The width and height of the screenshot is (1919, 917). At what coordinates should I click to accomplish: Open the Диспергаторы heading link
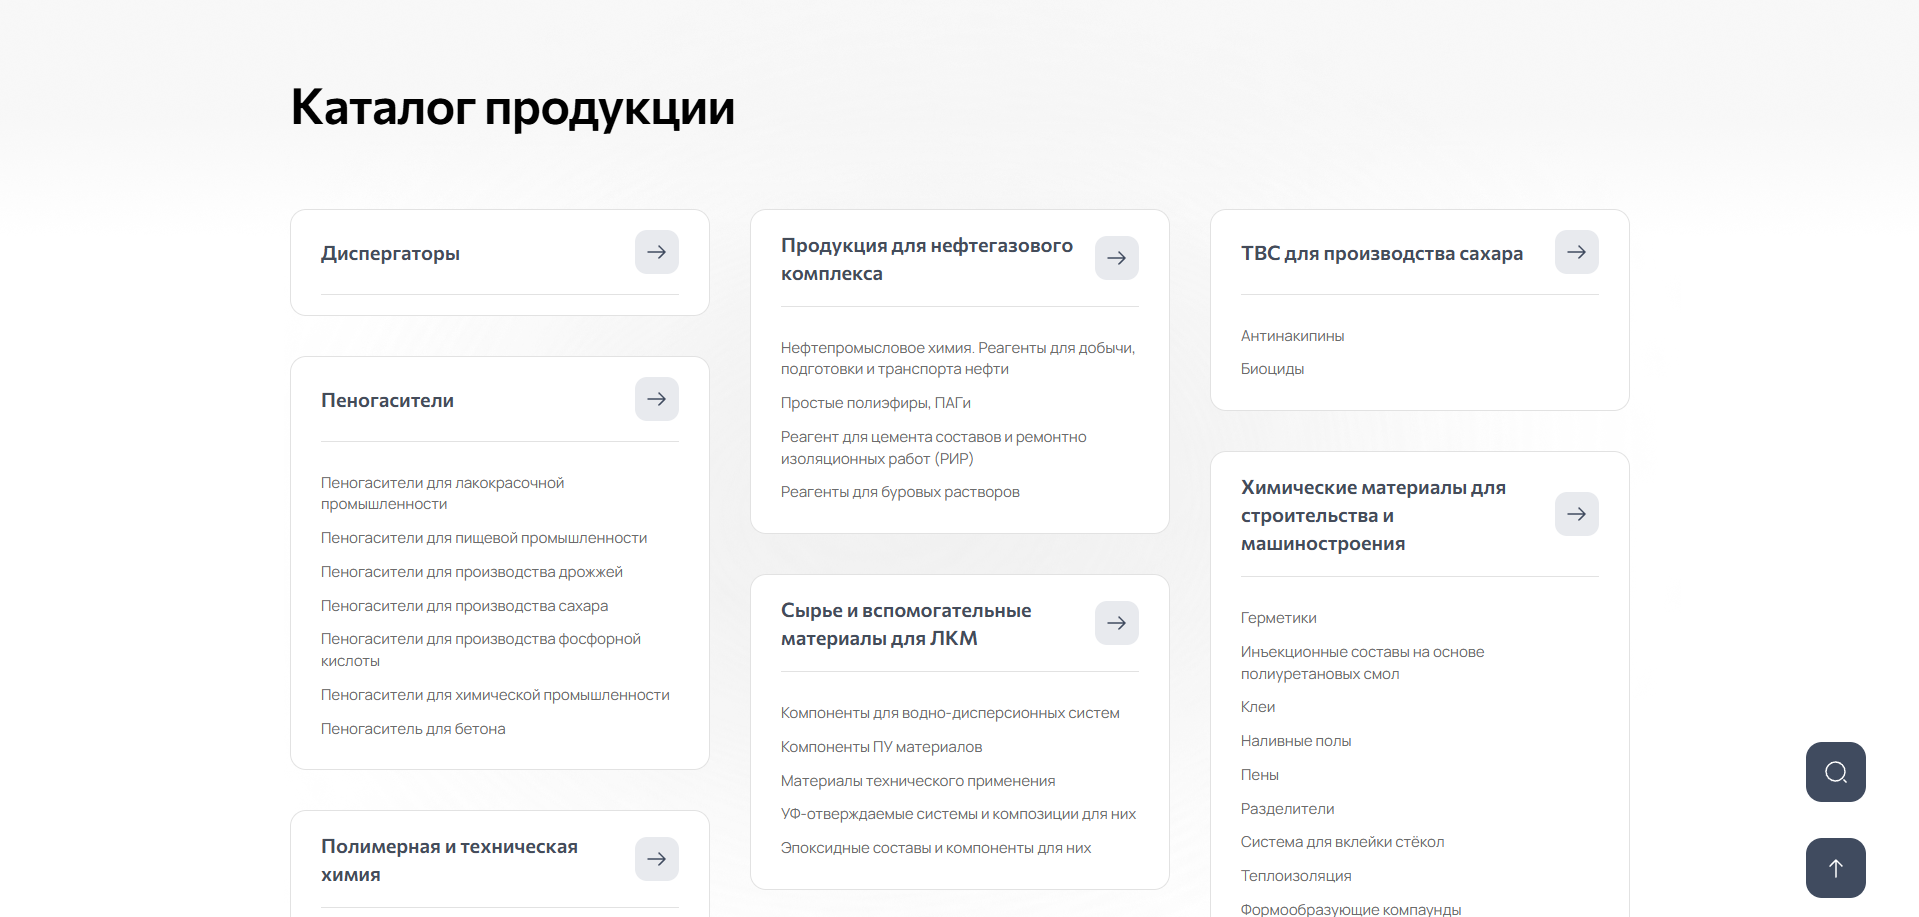pyautogui.click(x=390, y=253)
